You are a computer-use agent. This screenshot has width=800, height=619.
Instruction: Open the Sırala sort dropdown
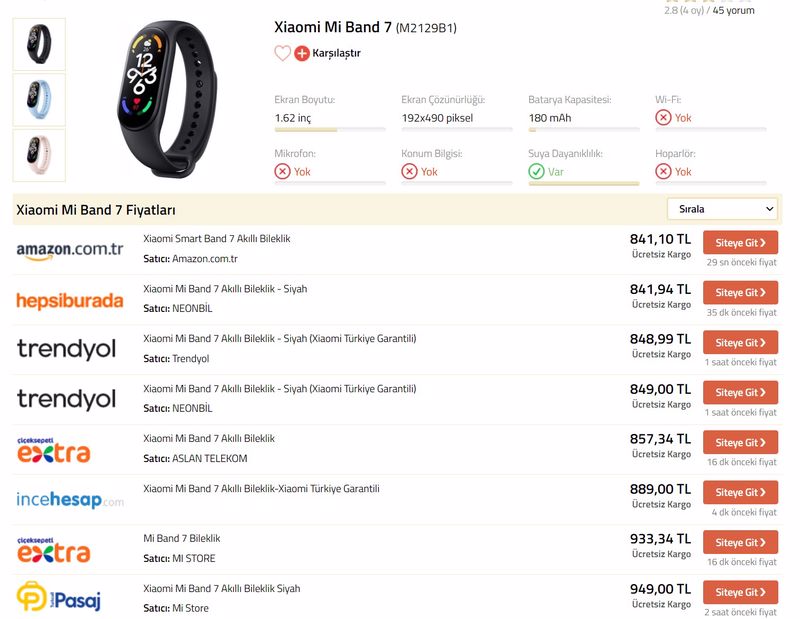click(x=722, y=209)
